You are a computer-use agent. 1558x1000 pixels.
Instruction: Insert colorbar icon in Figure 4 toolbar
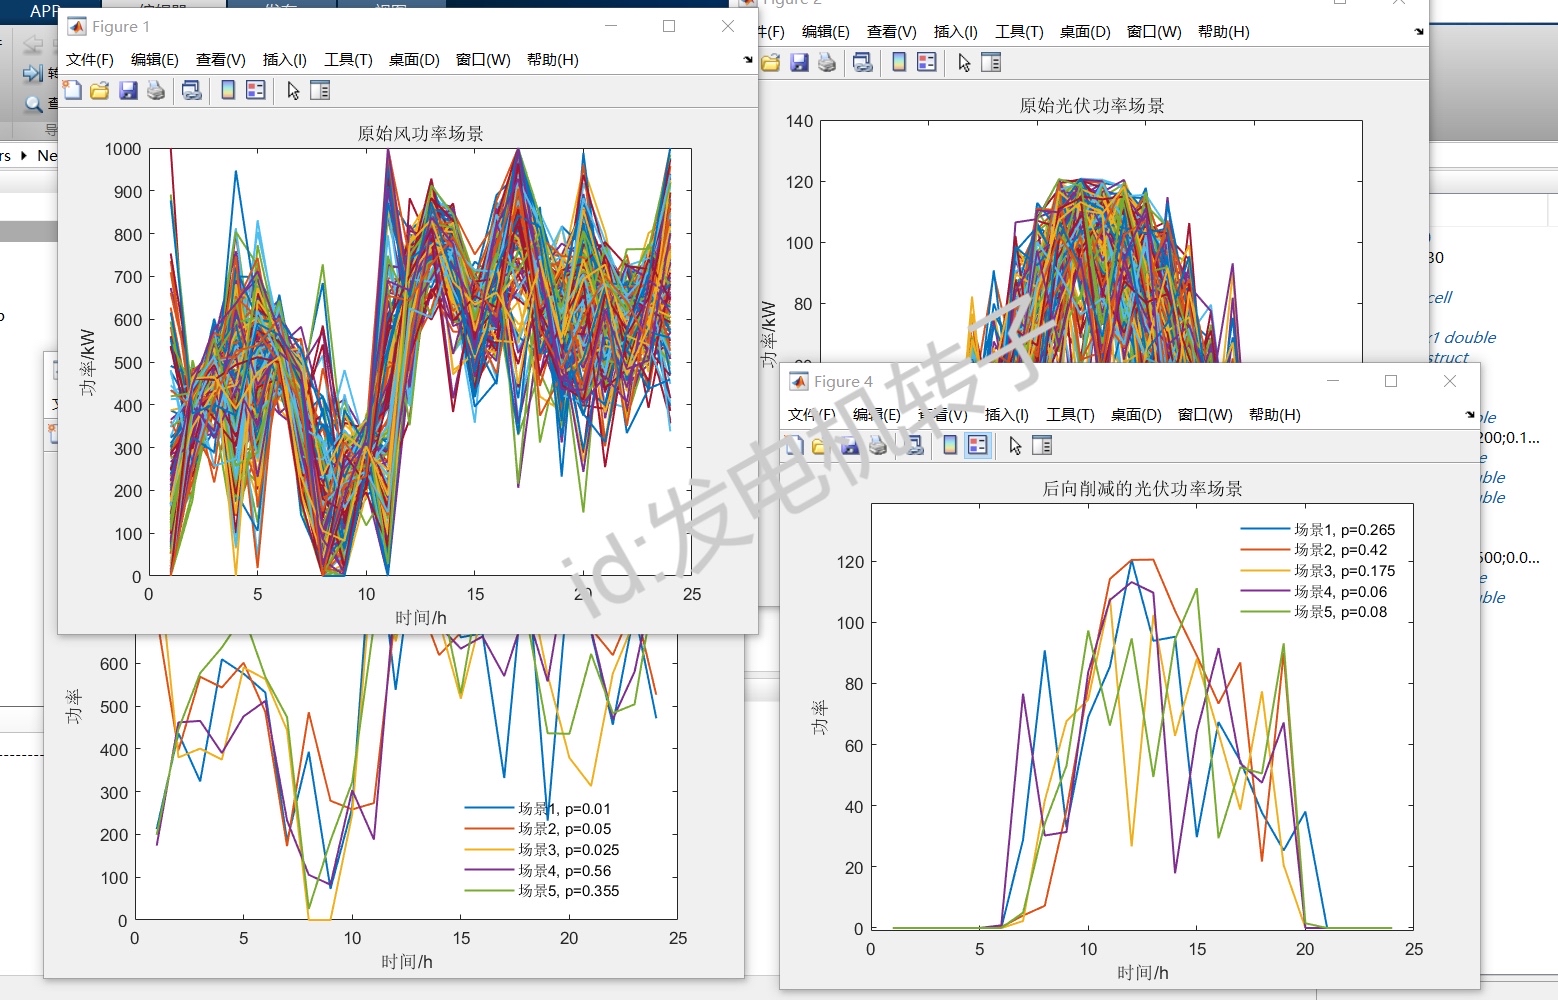[x=950, y=446]
